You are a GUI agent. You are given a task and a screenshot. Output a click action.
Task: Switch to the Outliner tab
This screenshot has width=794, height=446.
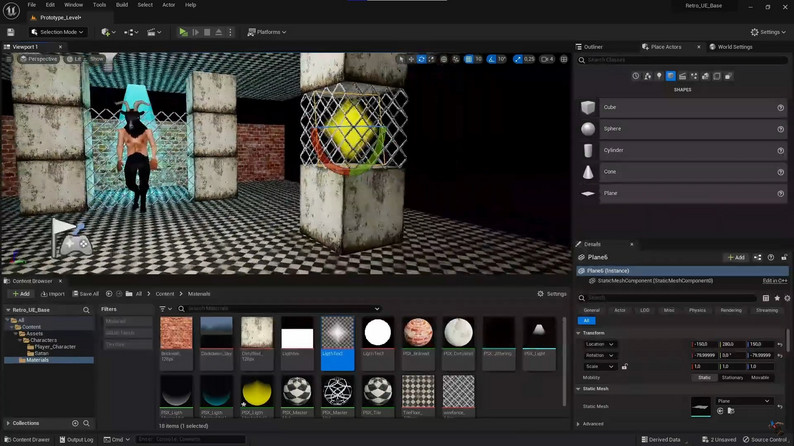[592, 47]
